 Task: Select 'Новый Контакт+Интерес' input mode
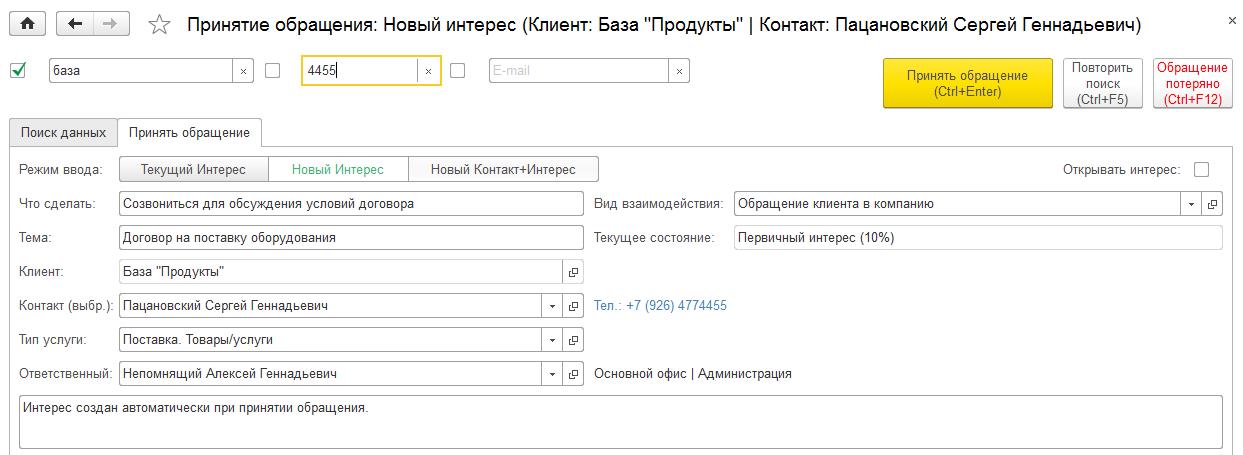503,169
